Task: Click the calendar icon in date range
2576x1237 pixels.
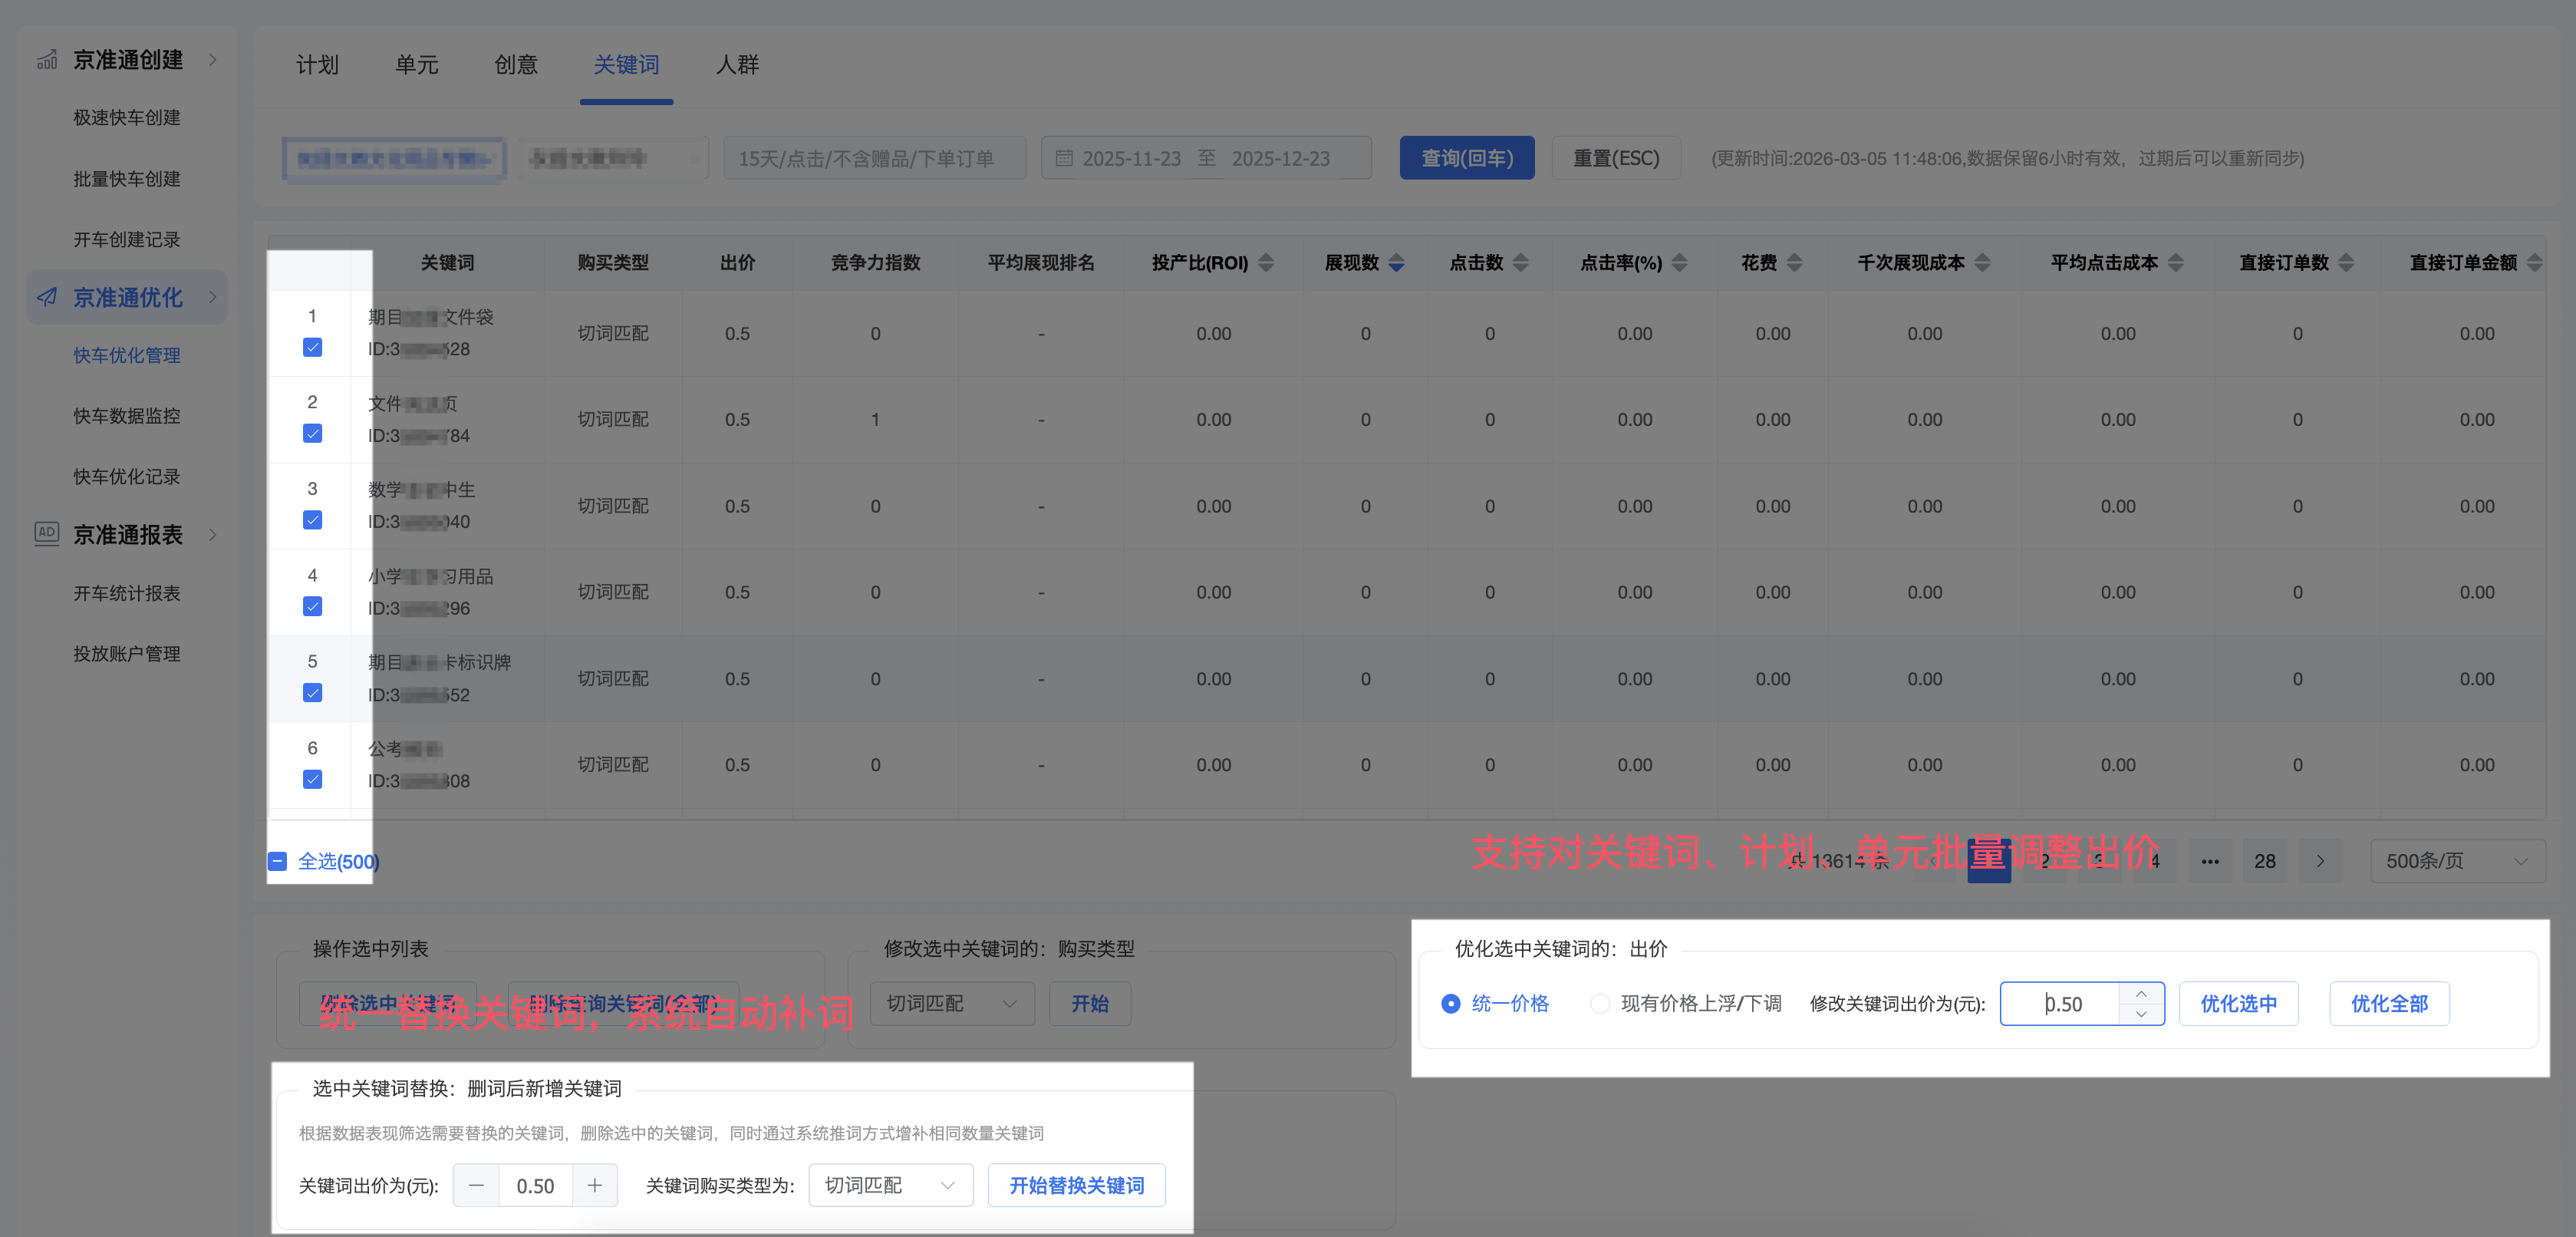Action: (1064, 158)
